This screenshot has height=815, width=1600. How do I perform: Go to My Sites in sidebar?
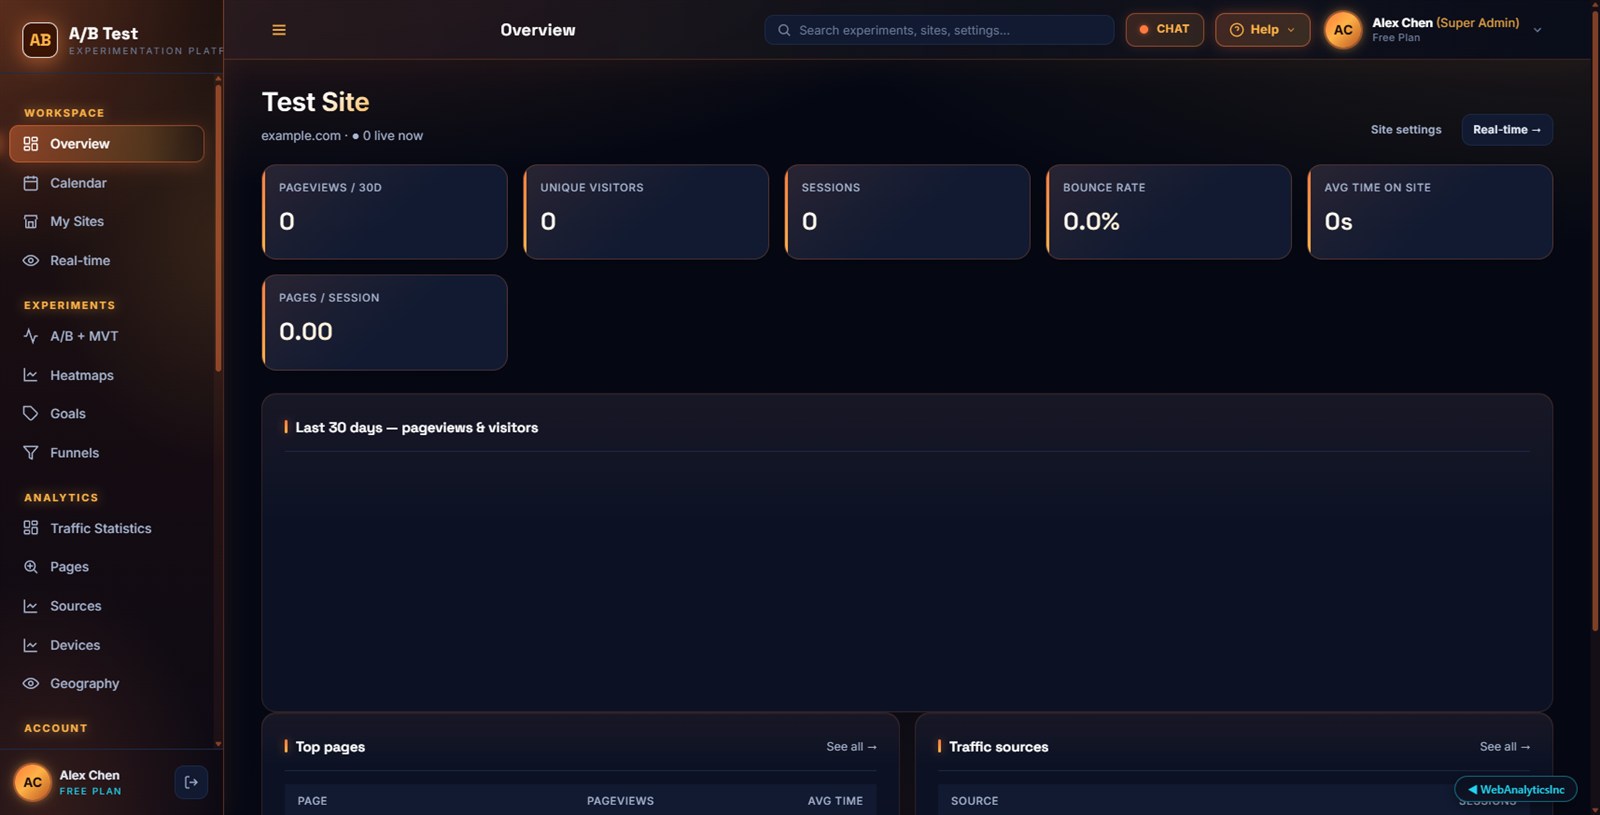tap(107, 221)
